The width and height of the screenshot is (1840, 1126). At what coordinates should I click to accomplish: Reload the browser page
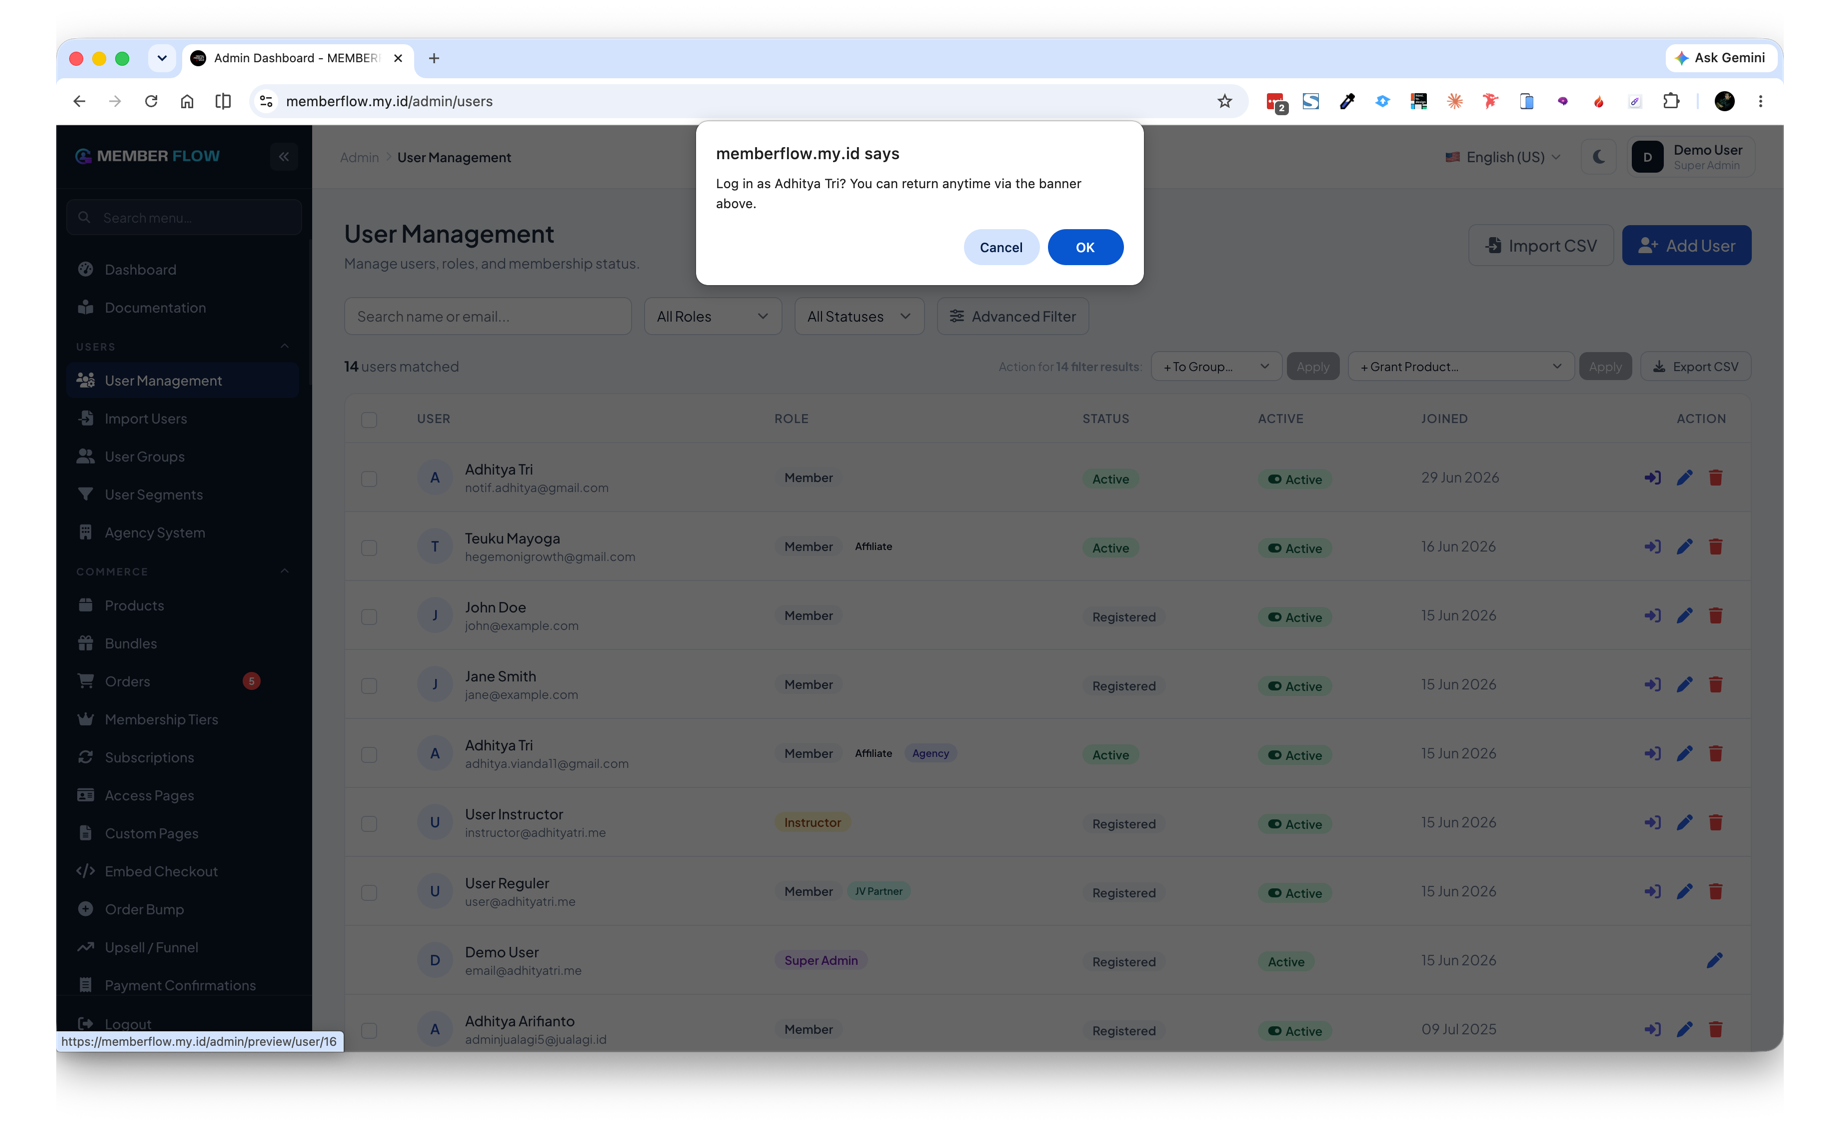(151, 101)
